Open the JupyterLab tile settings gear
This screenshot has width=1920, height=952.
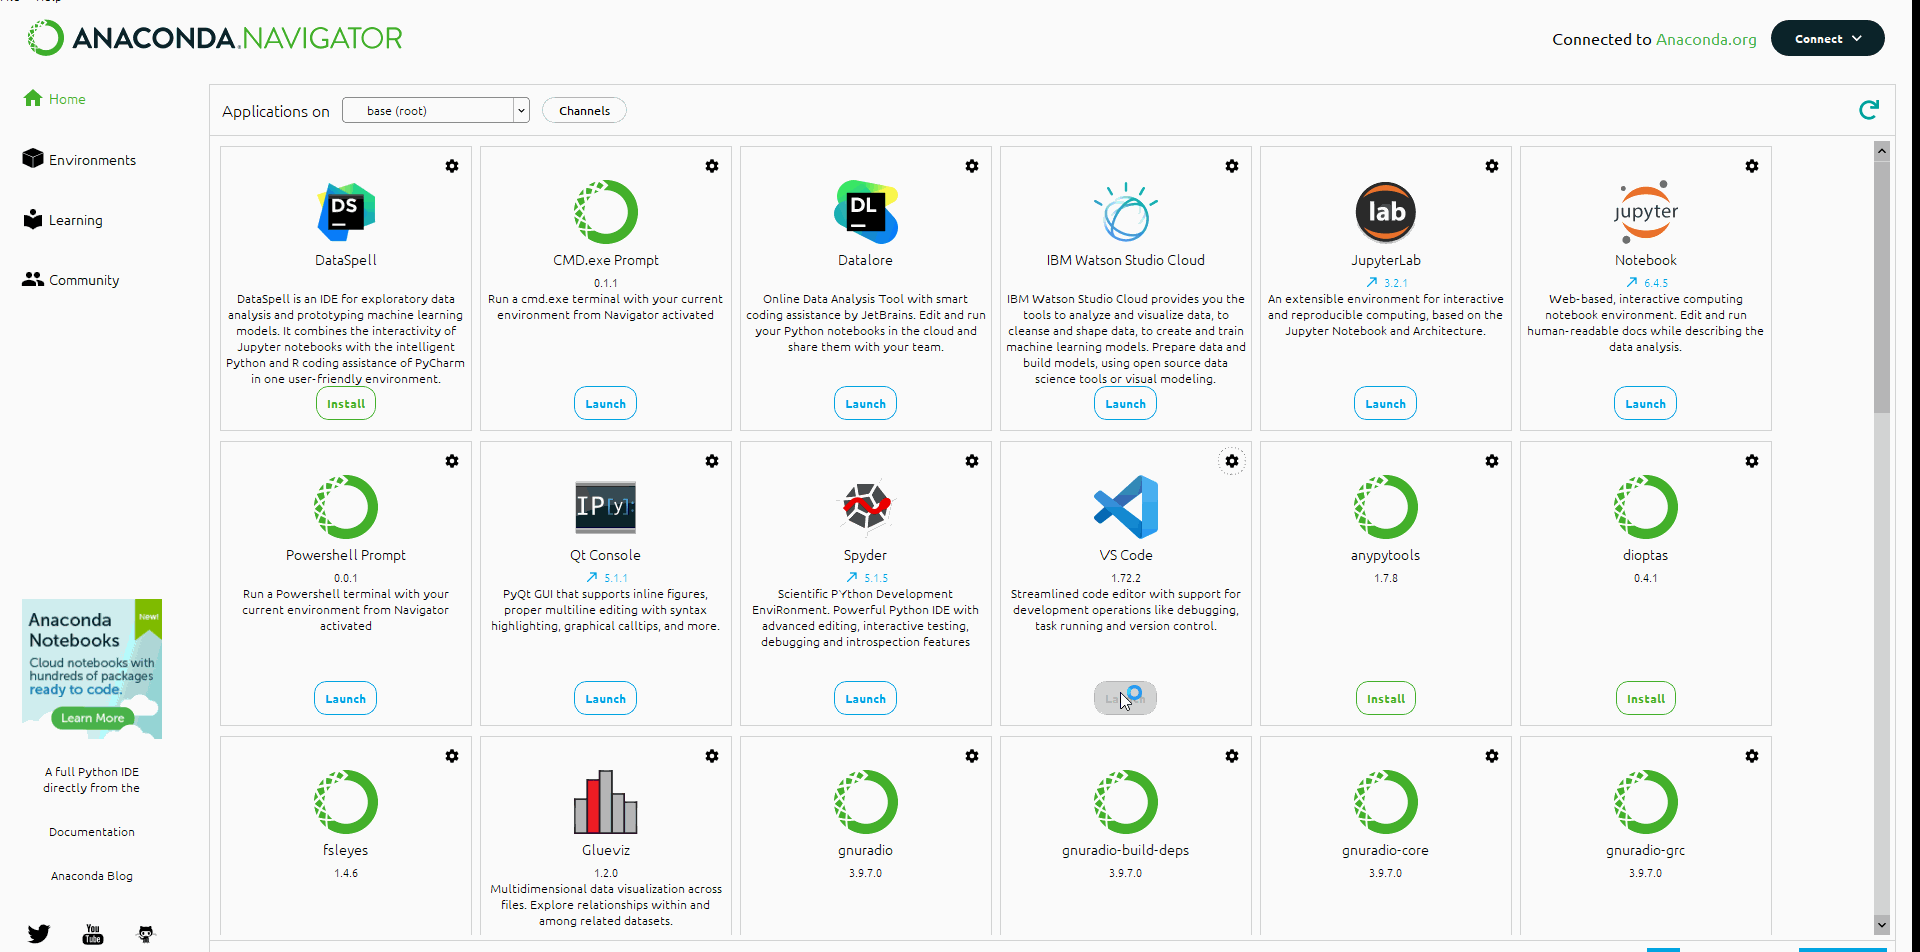(1492, 166)
